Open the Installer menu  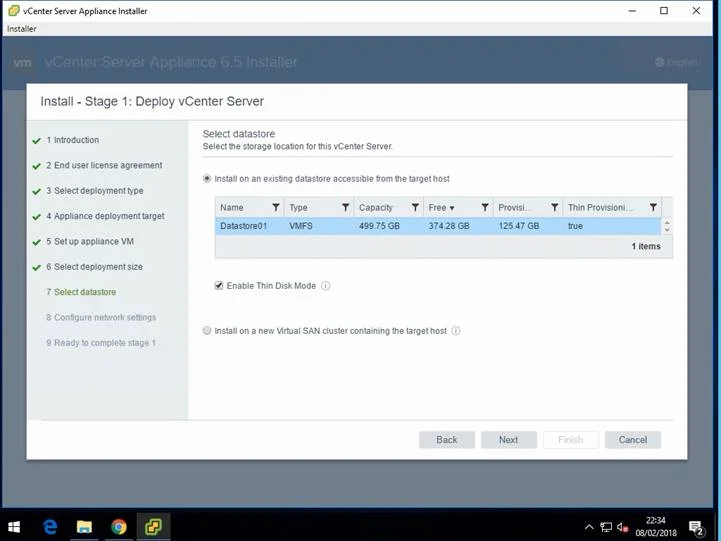click(21, 28)
